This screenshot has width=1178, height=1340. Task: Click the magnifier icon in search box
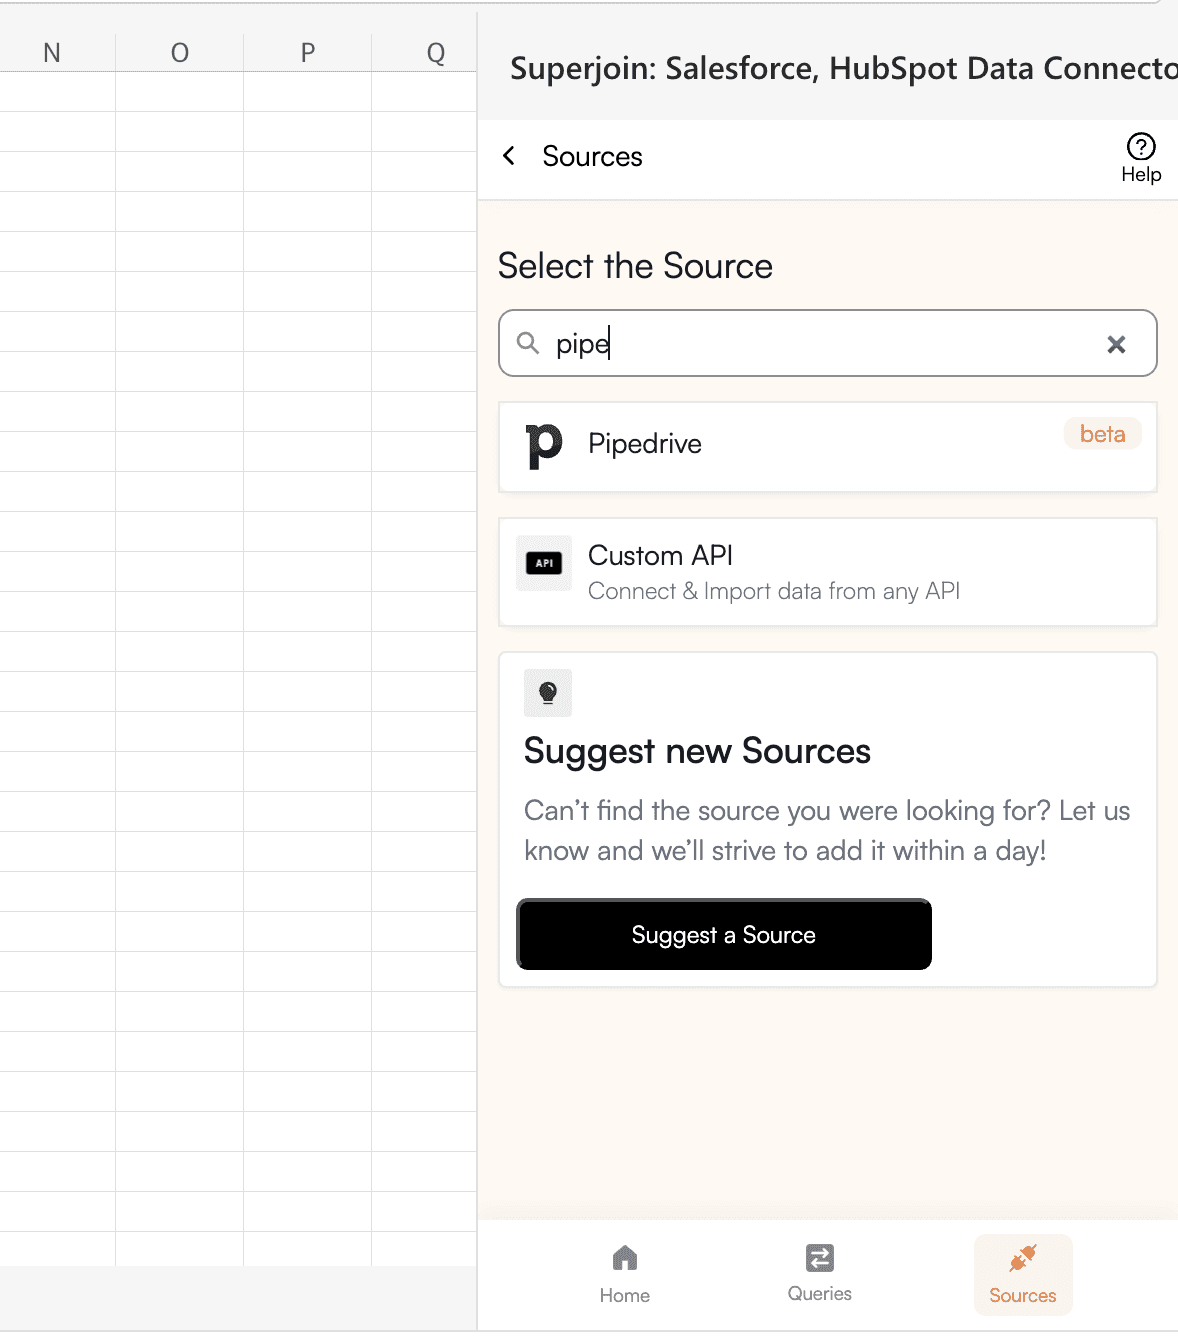coord(528,344)
